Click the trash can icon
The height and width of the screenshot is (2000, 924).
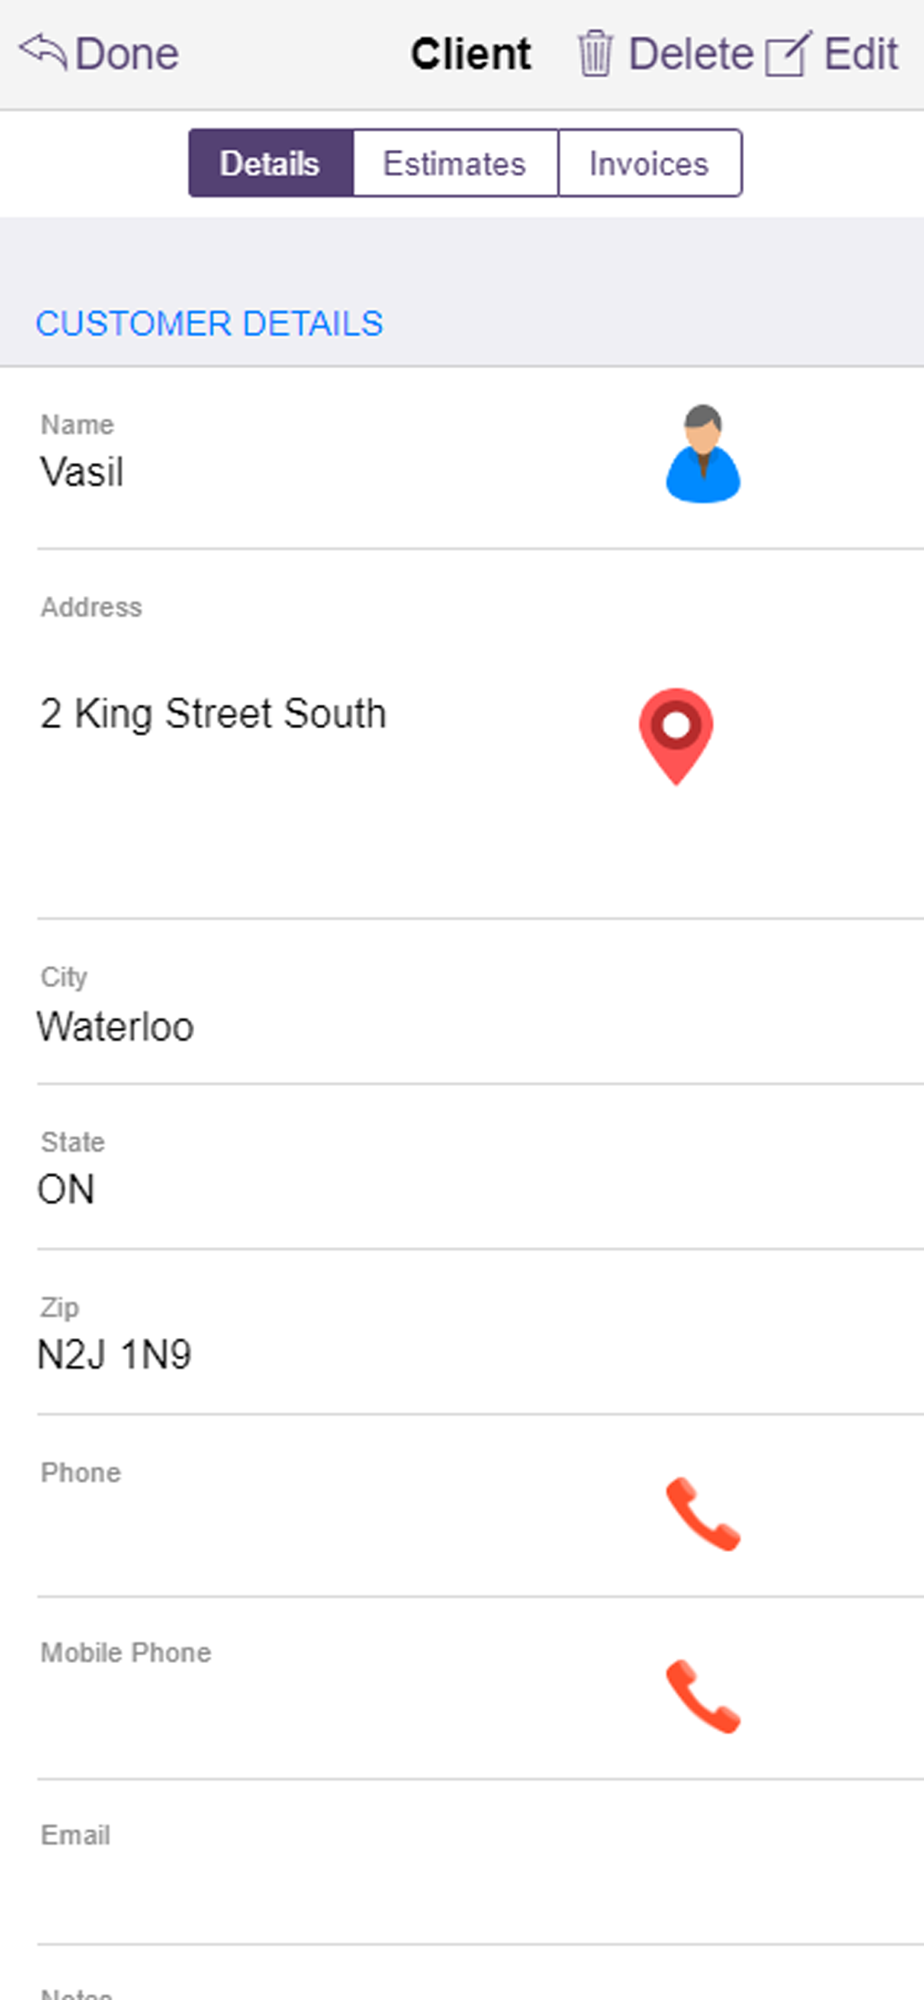pos(595,53)
